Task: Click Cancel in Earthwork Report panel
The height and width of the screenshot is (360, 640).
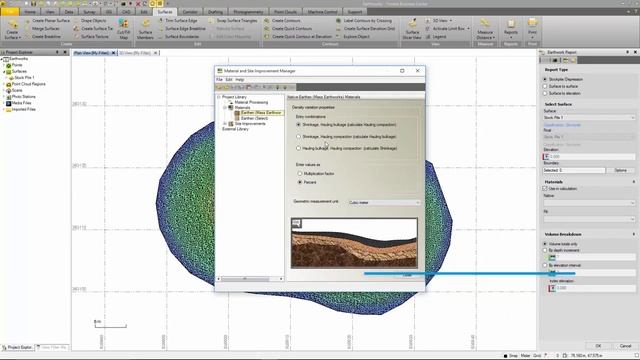Action: click(x=625, y=346)
